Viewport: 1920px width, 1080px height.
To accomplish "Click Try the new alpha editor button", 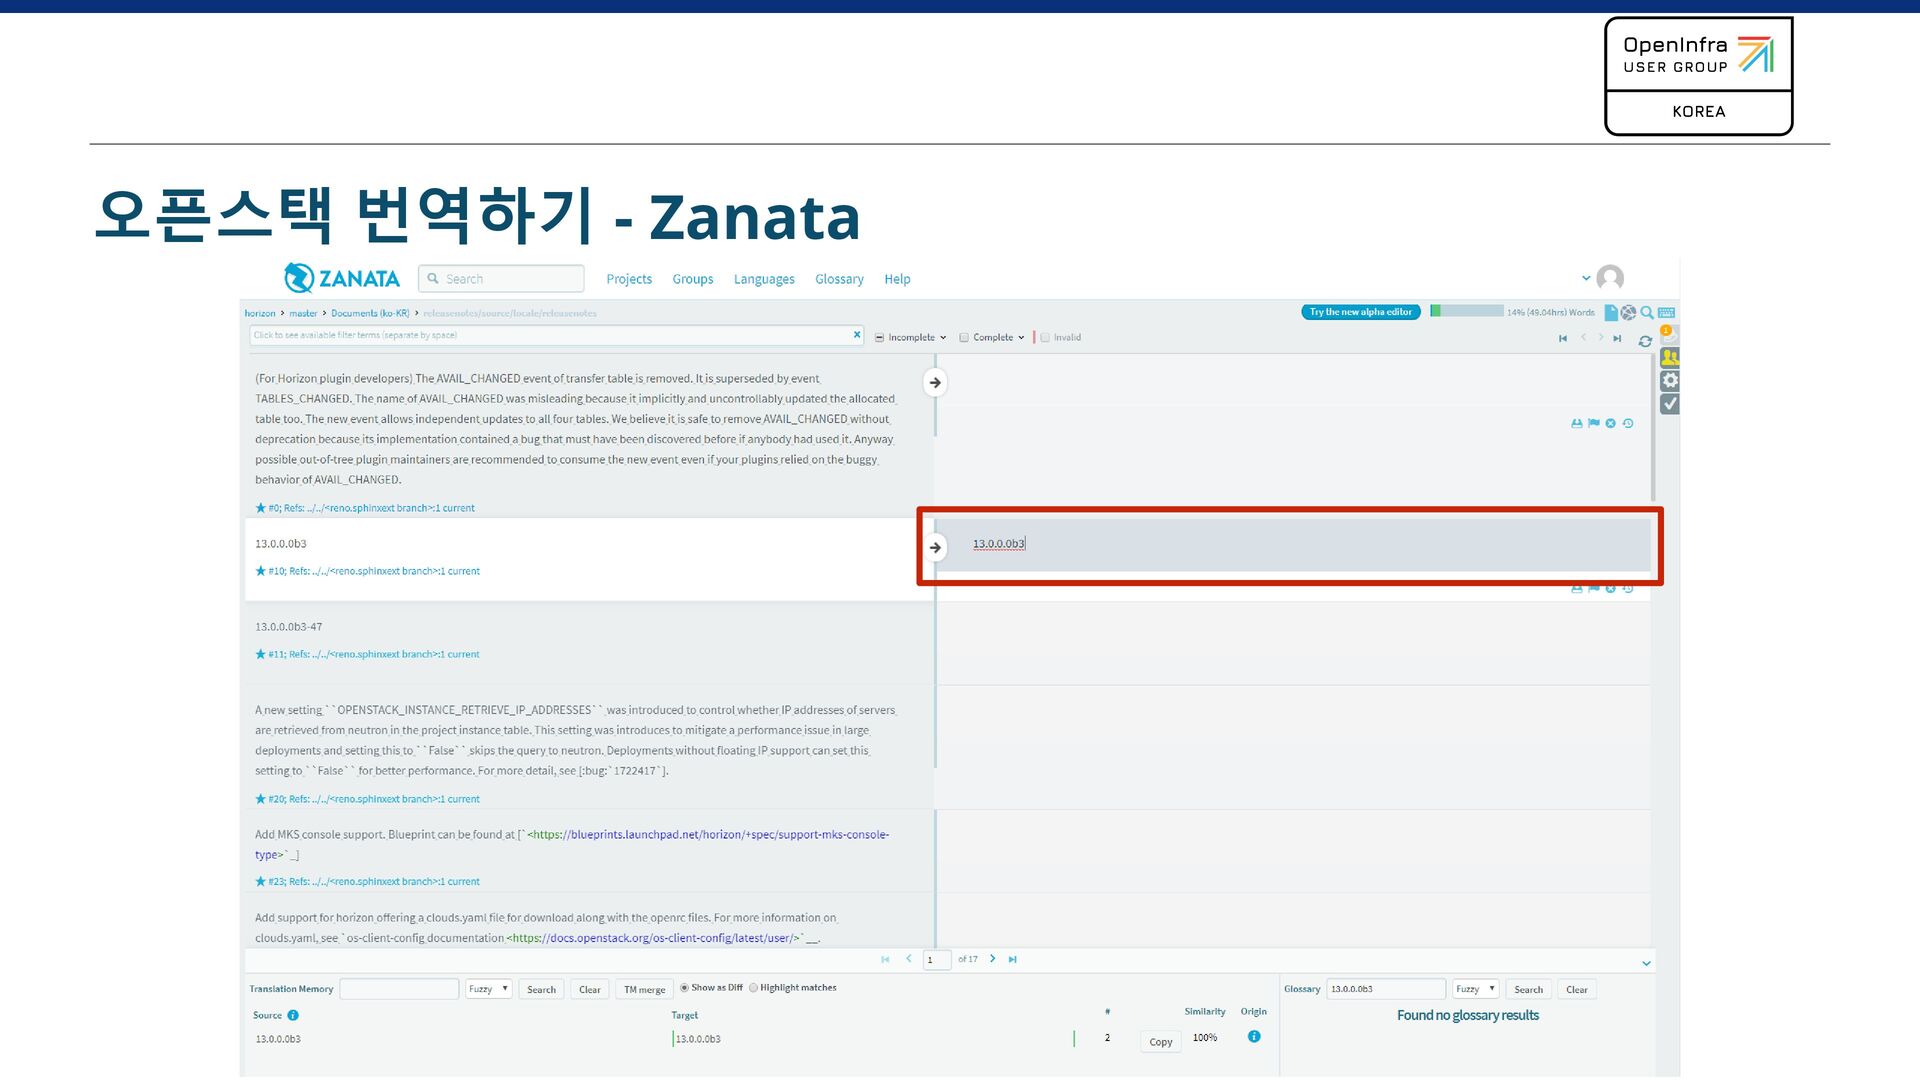I will (1361, 312).
